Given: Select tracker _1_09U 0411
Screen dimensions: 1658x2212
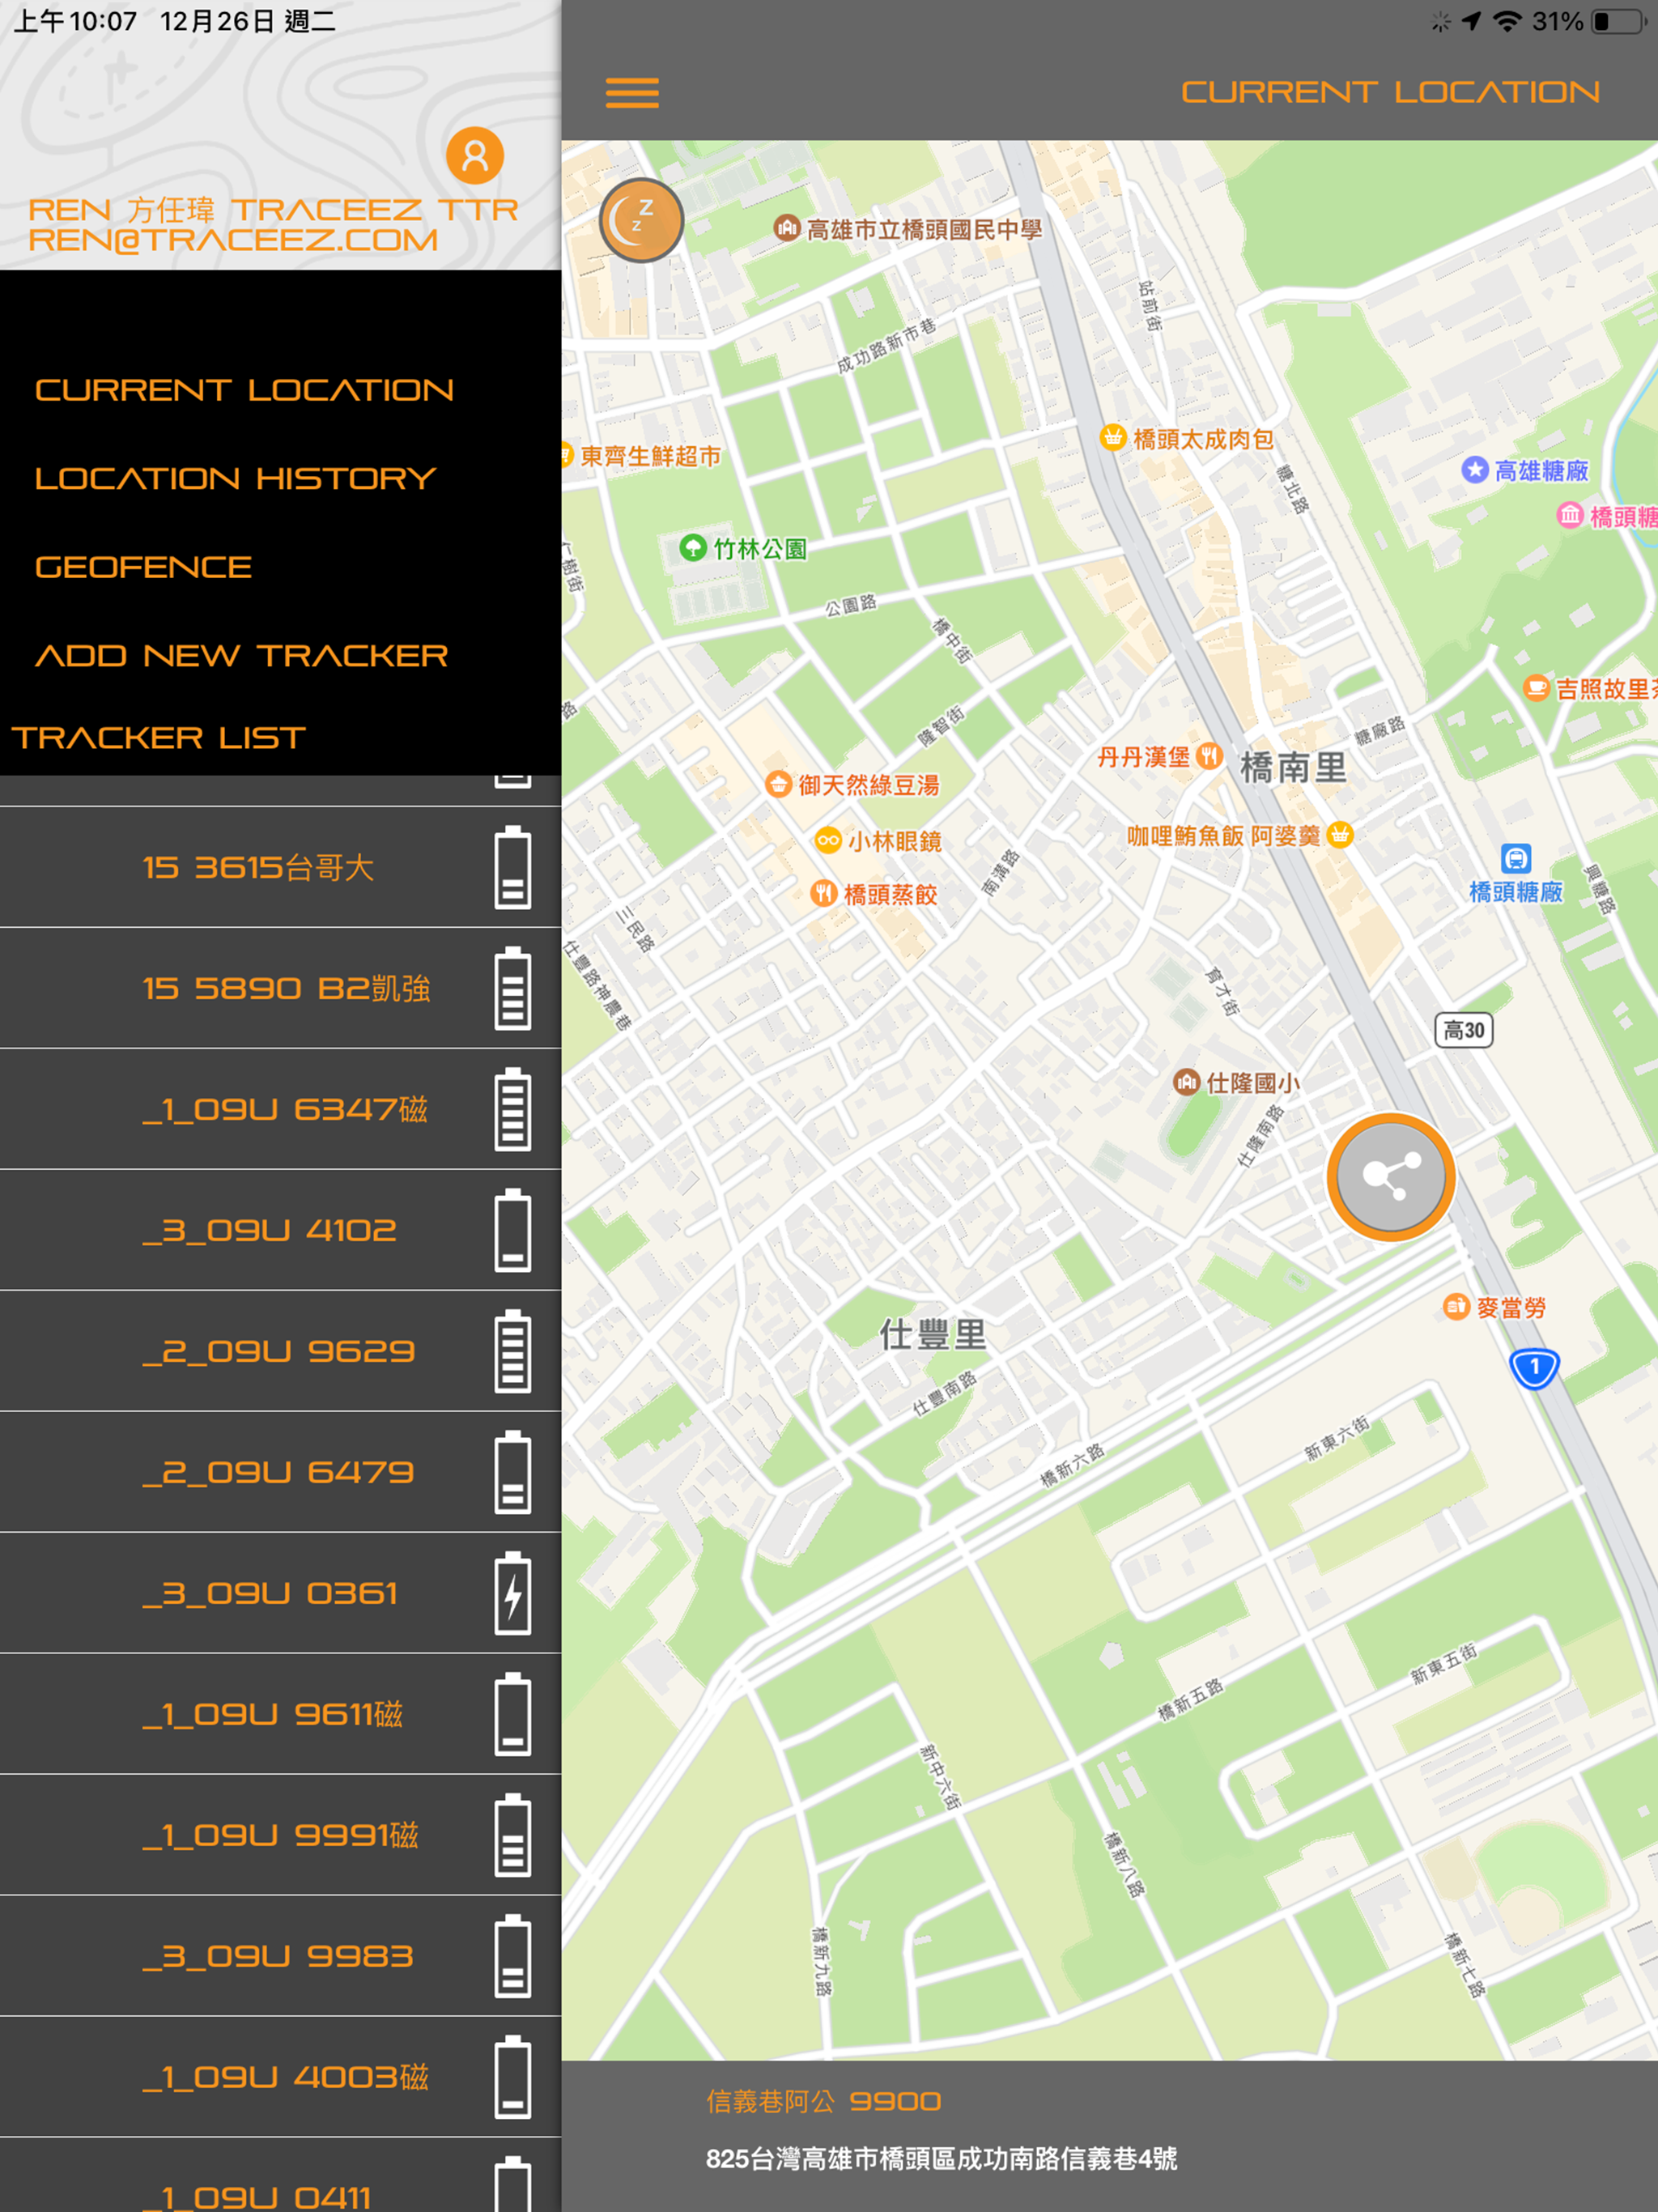Looking at the screenshot, I should tap(280, 2175).
